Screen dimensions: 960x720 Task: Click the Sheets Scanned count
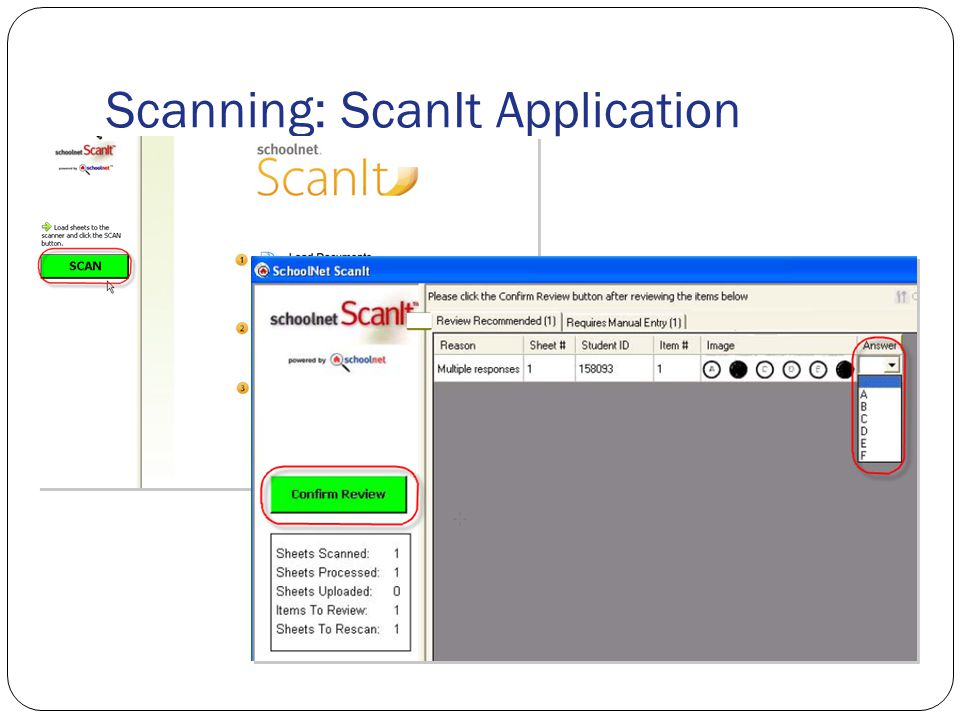(397, 553)
